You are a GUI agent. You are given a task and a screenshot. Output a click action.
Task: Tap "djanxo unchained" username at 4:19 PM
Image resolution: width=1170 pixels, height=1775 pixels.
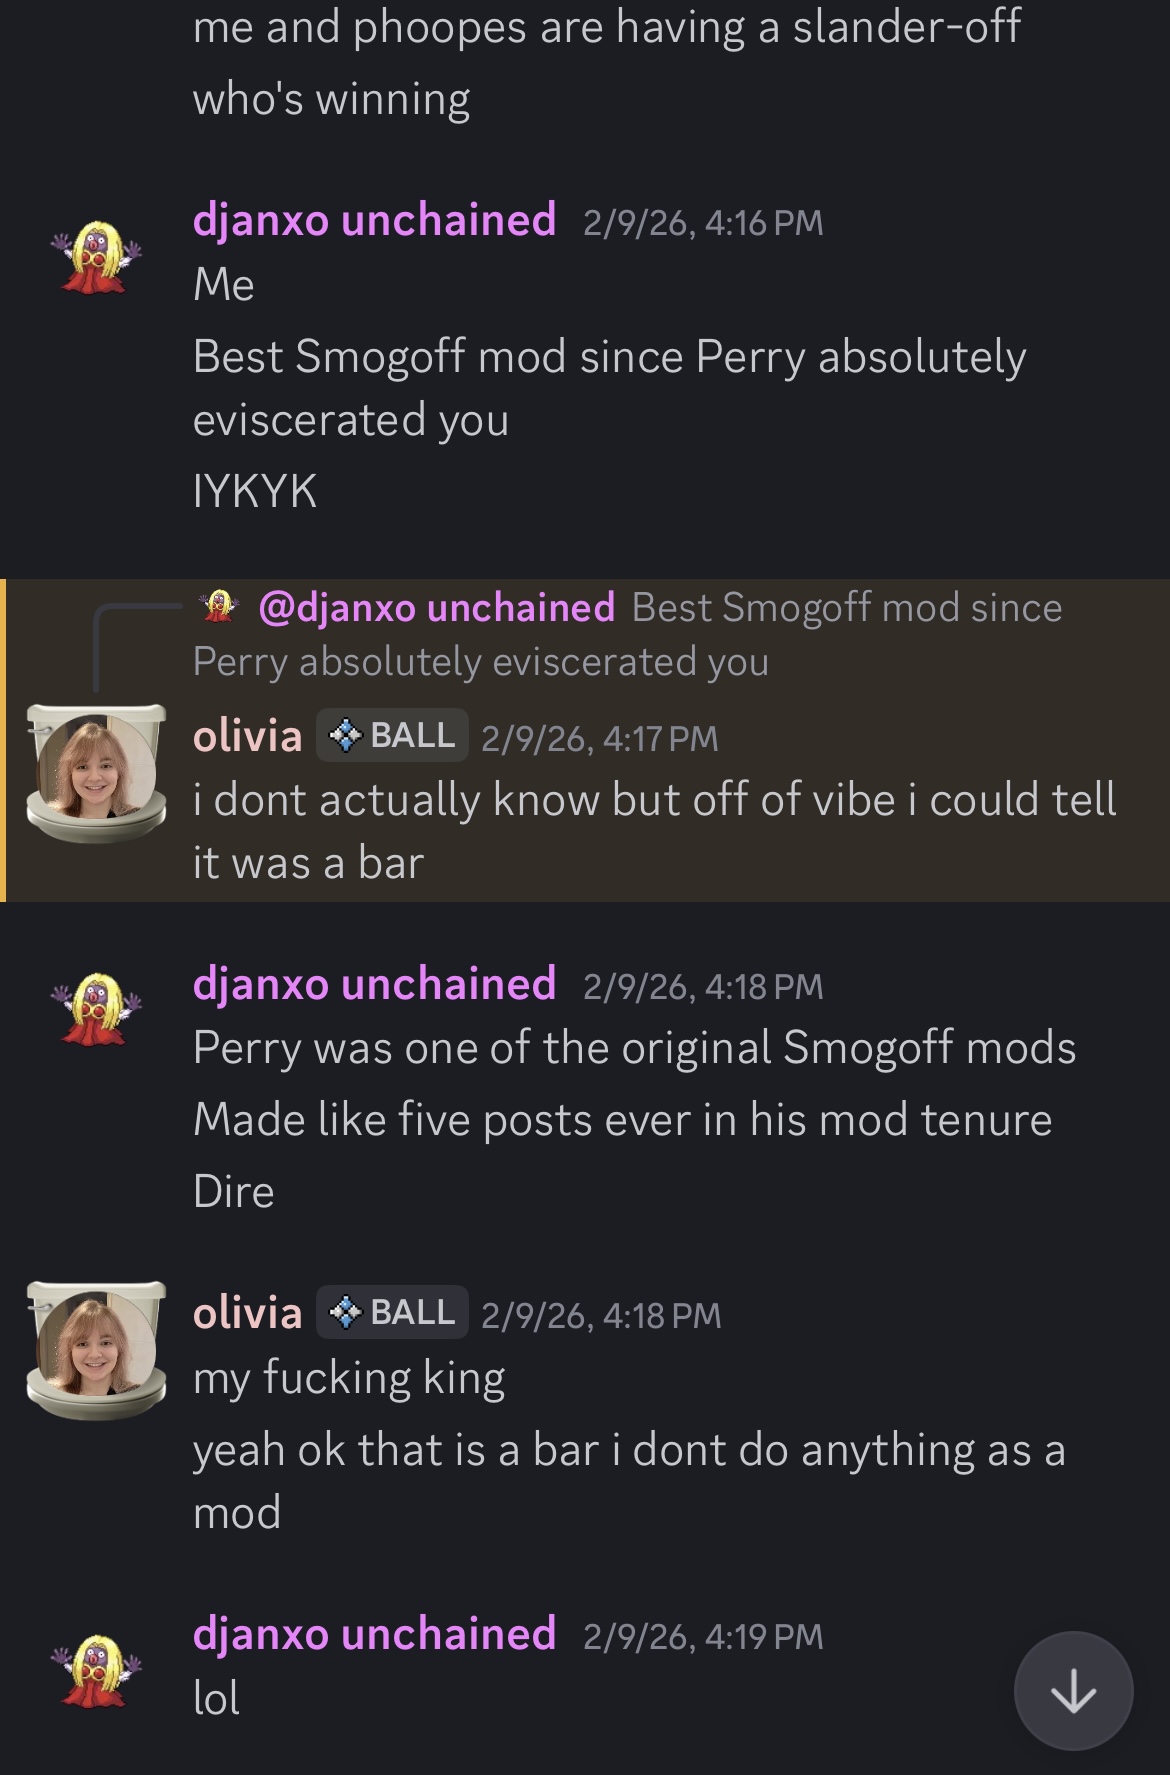pos(374,1634)
